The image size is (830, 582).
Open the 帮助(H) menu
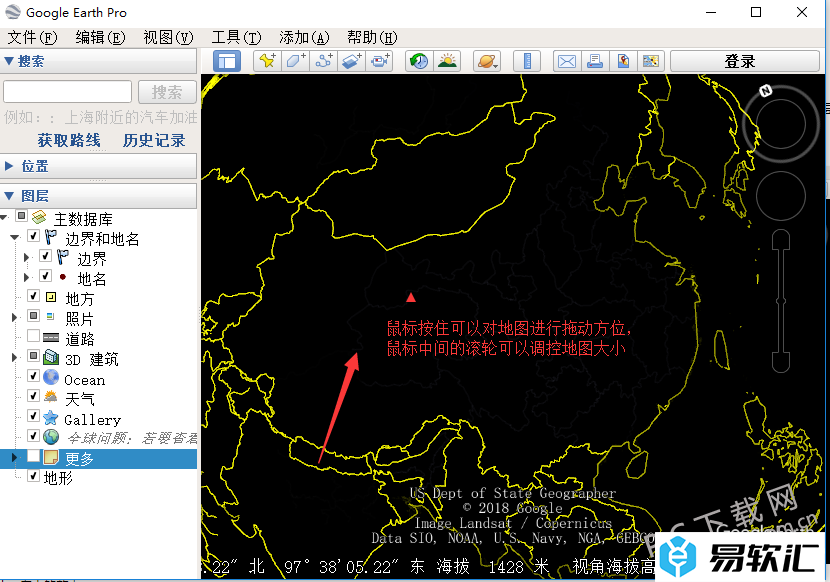tap(372, 38)
